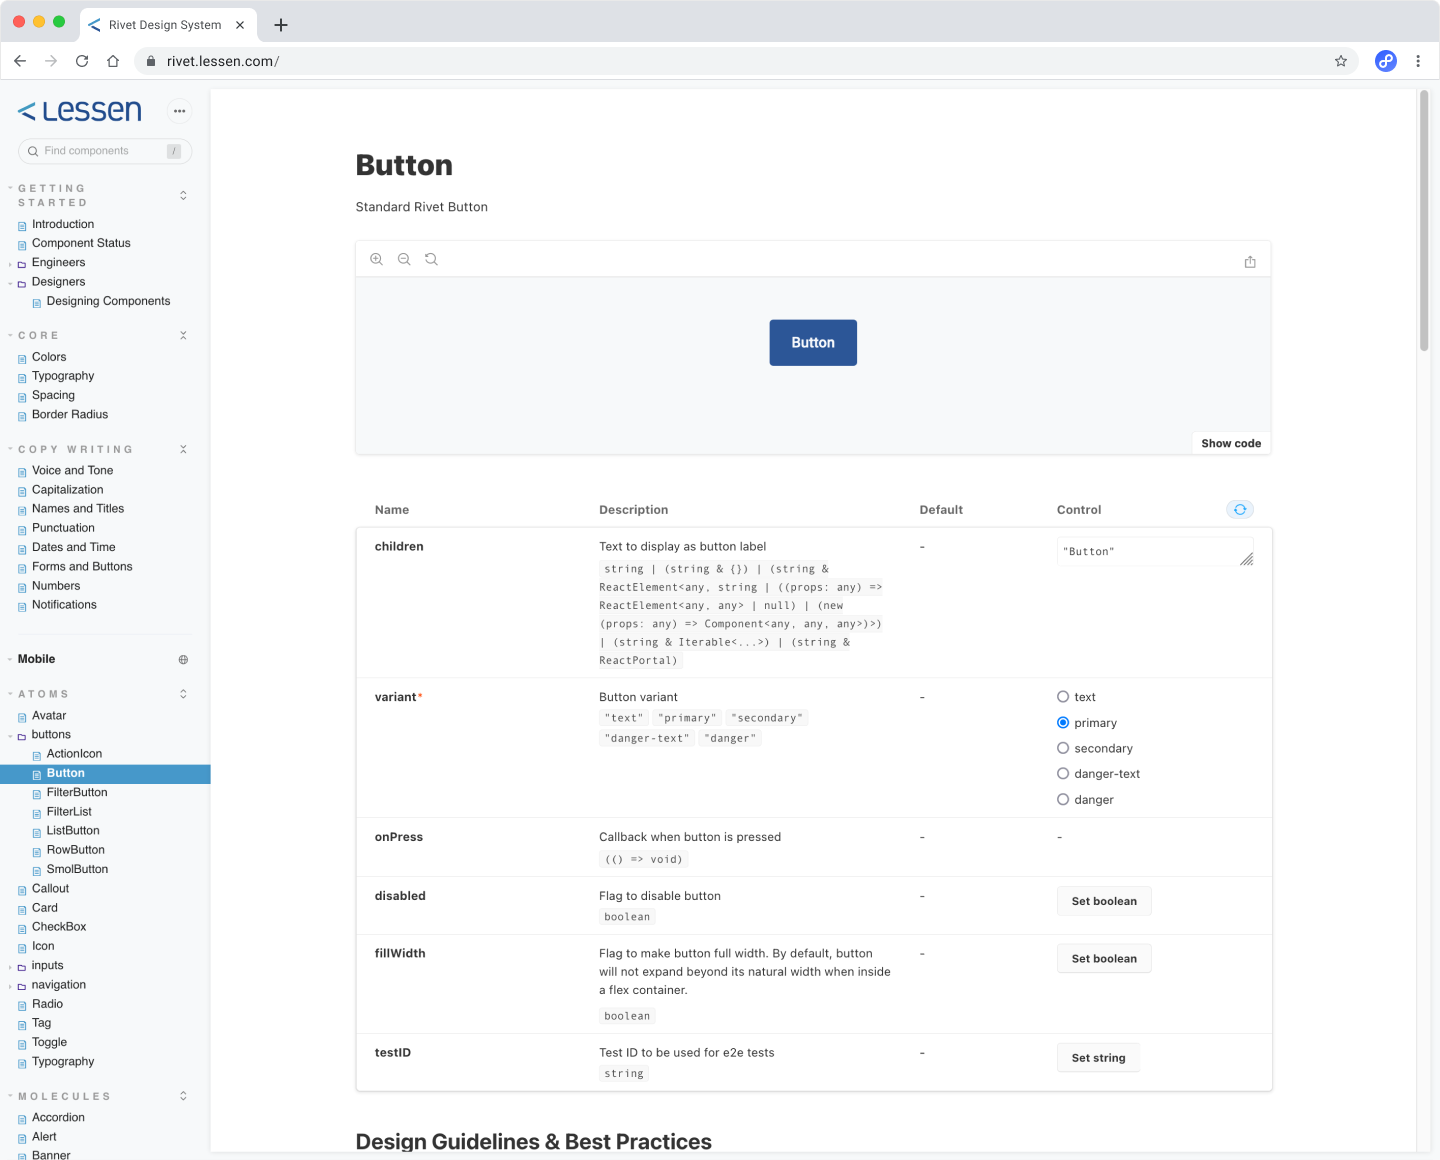Choose the danger-text variant radio button
The width and height of the screenshot is (1440, 1160).
point(1063,774)
